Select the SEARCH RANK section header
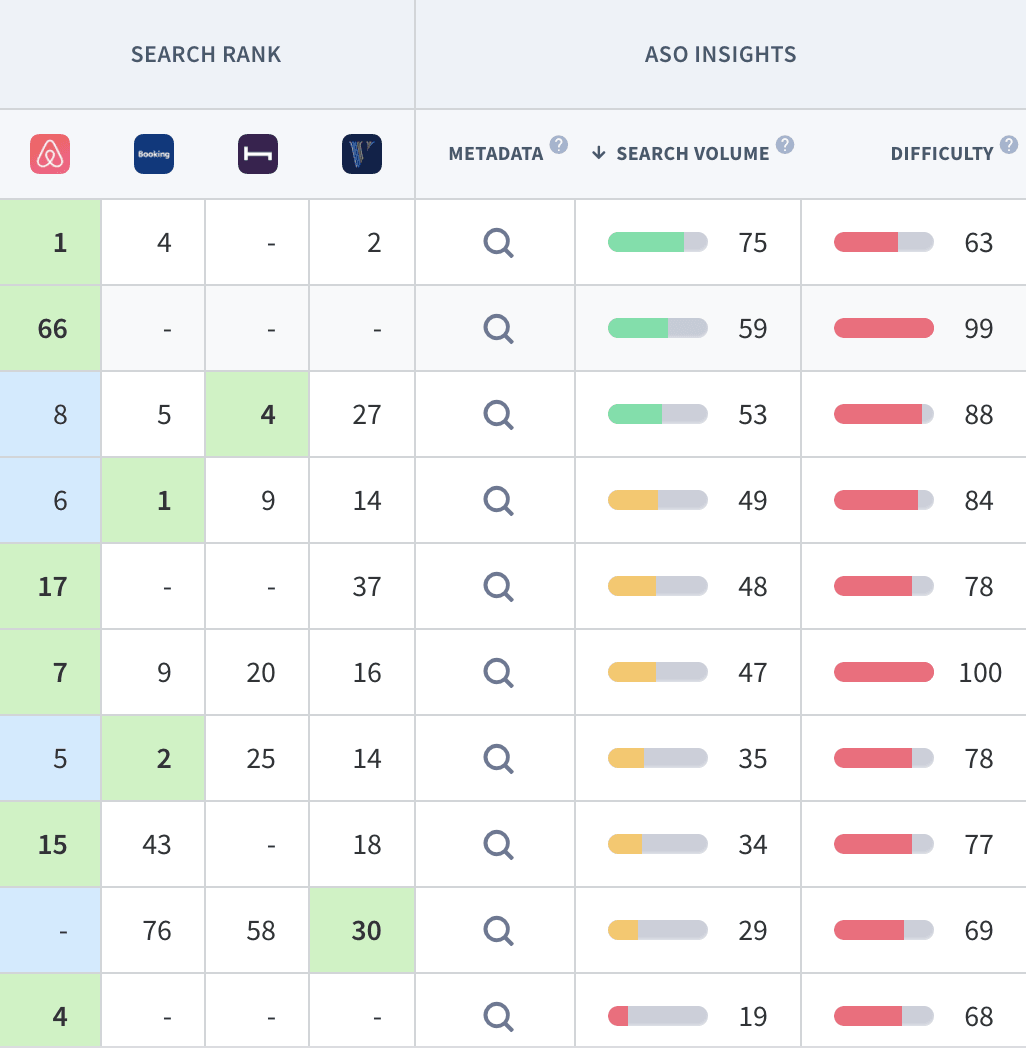 pos(205,54)
